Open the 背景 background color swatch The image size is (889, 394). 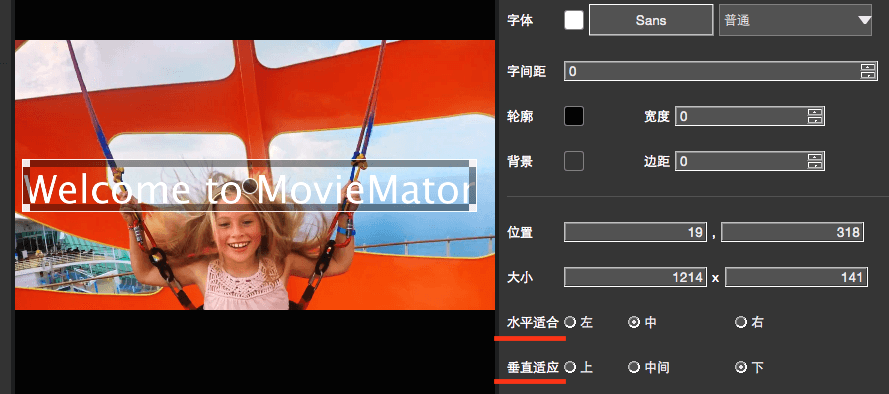(x=574, y=161)
